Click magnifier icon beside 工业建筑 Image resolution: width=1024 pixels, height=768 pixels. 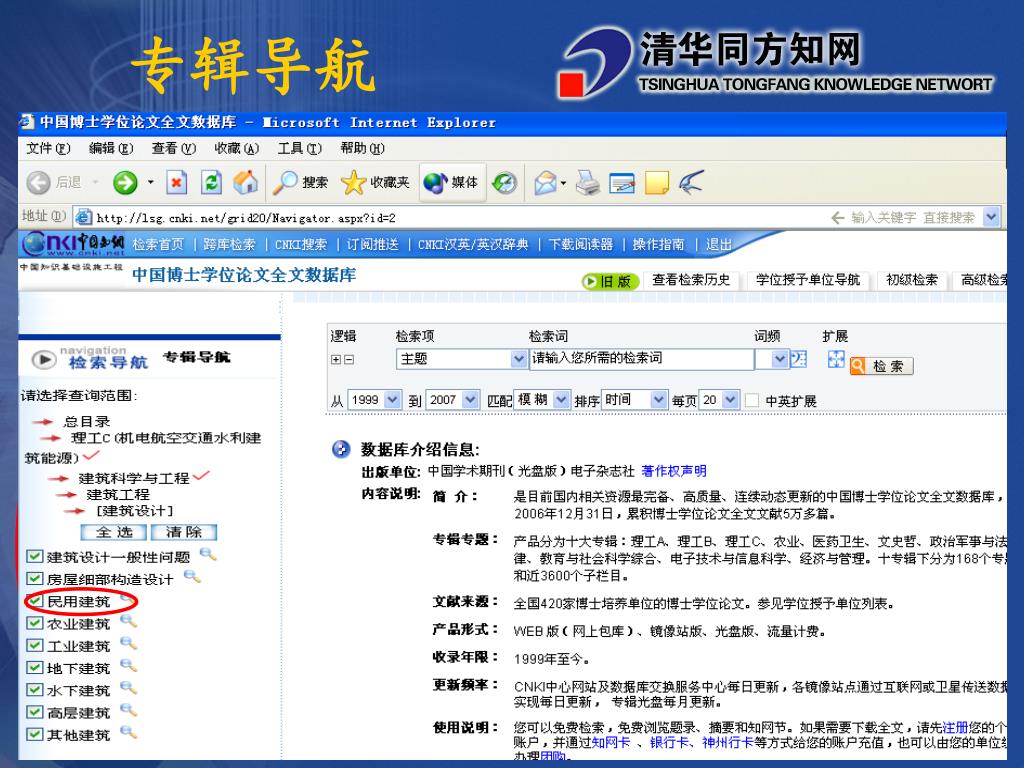click(129, 643)
